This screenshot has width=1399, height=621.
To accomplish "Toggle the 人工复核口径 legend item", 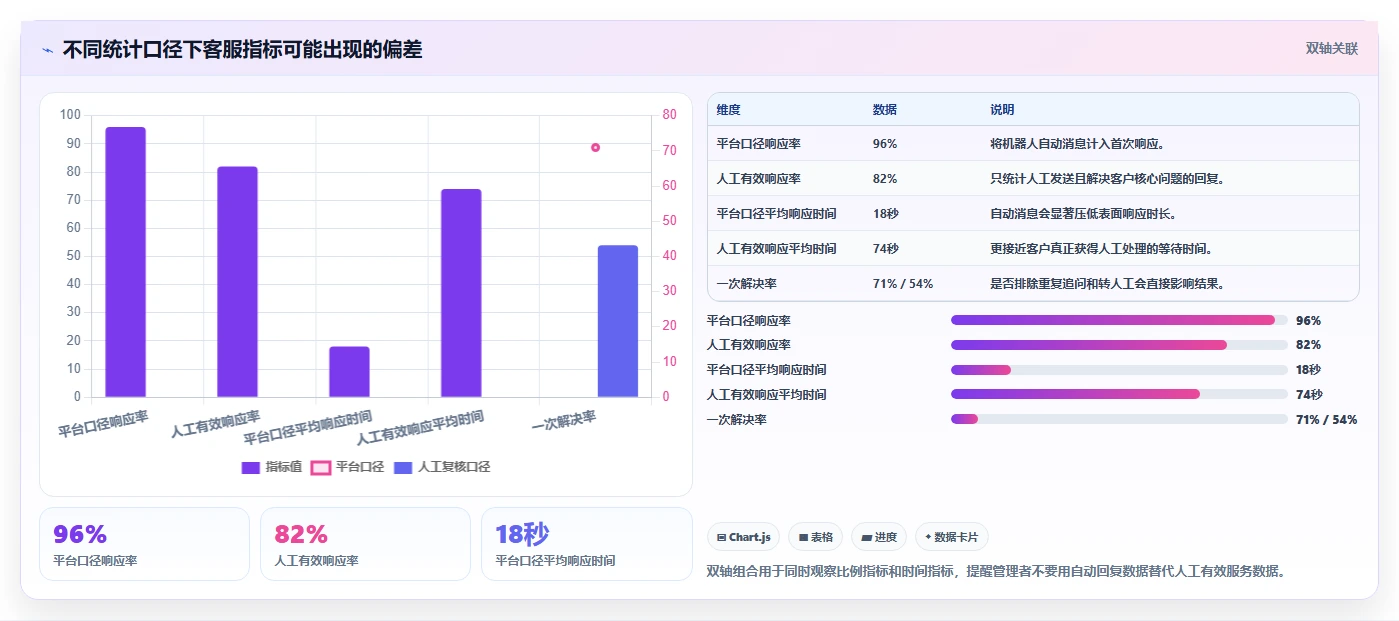I will click(x=442, y=467).
